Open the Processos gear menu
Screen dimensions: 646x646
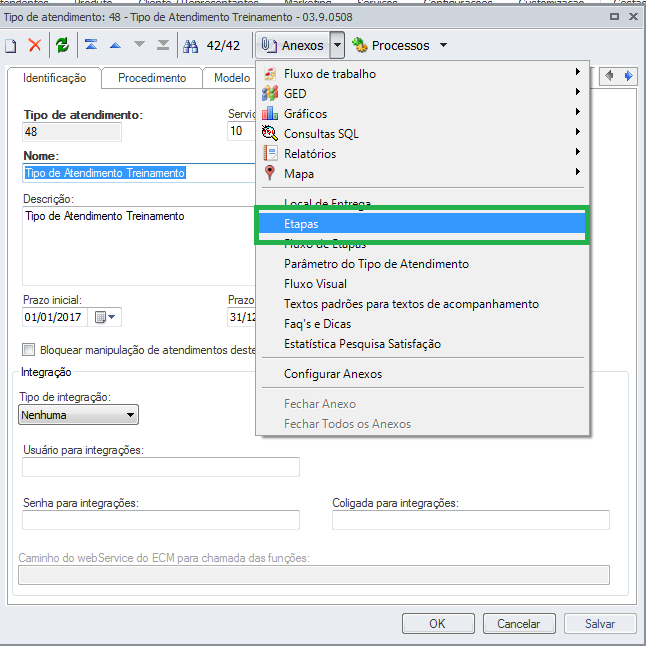coord(391,45)
